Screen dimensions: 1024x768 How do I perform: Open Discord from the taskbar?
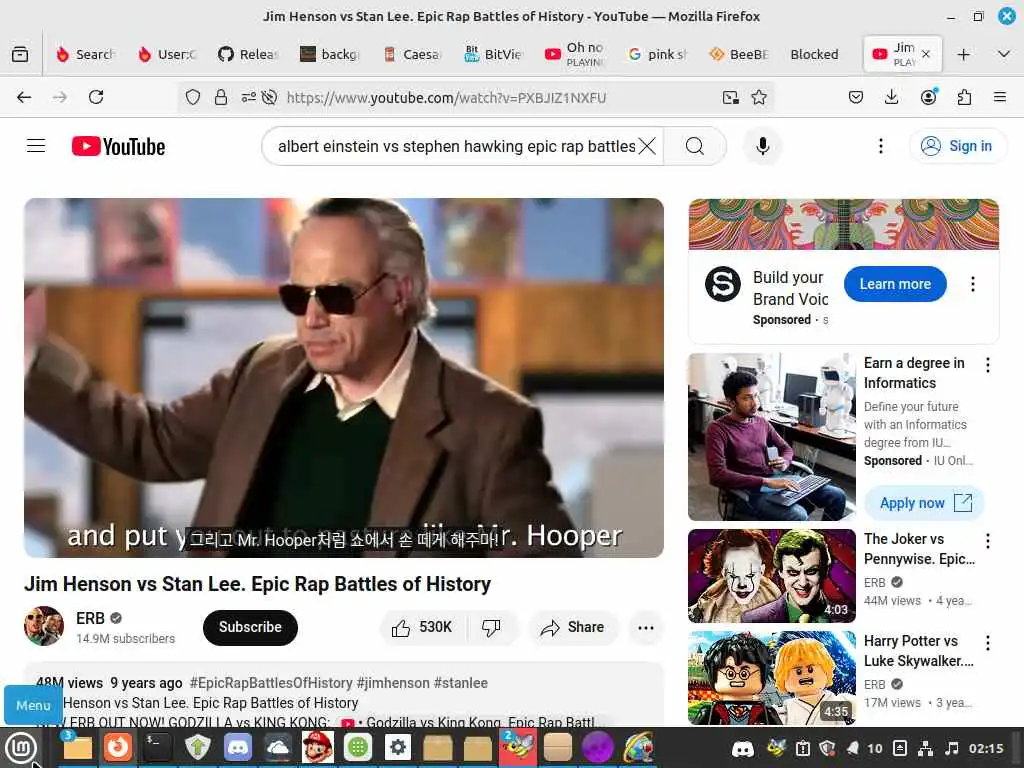coord(238,747)
